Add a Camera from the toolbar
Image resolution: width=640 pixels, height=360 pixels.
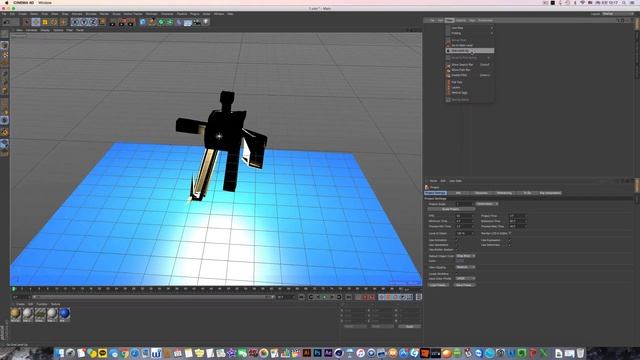[197, 22]
